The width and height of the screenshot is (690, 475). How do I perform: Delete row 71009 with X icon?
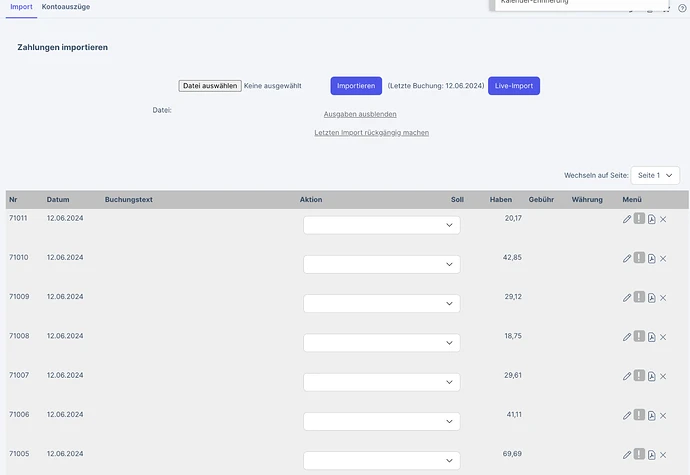[663, 298]
